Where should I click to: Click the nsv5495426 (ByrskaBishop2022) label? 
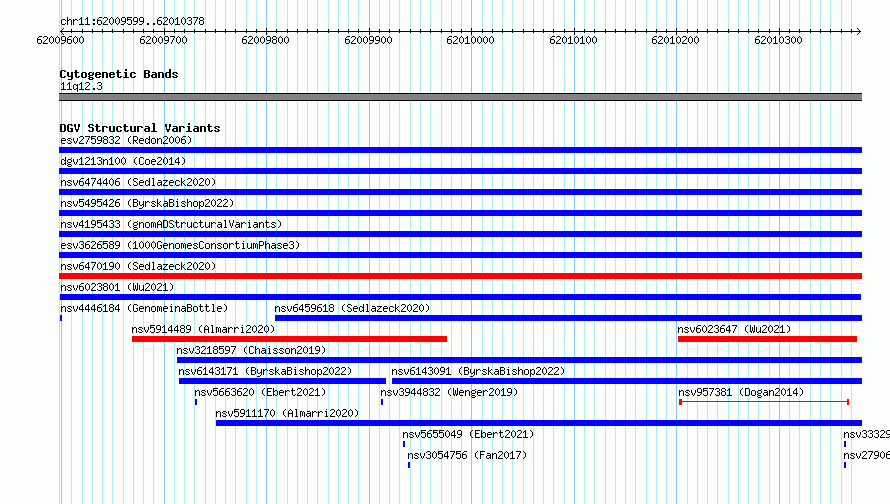(147, 203)
